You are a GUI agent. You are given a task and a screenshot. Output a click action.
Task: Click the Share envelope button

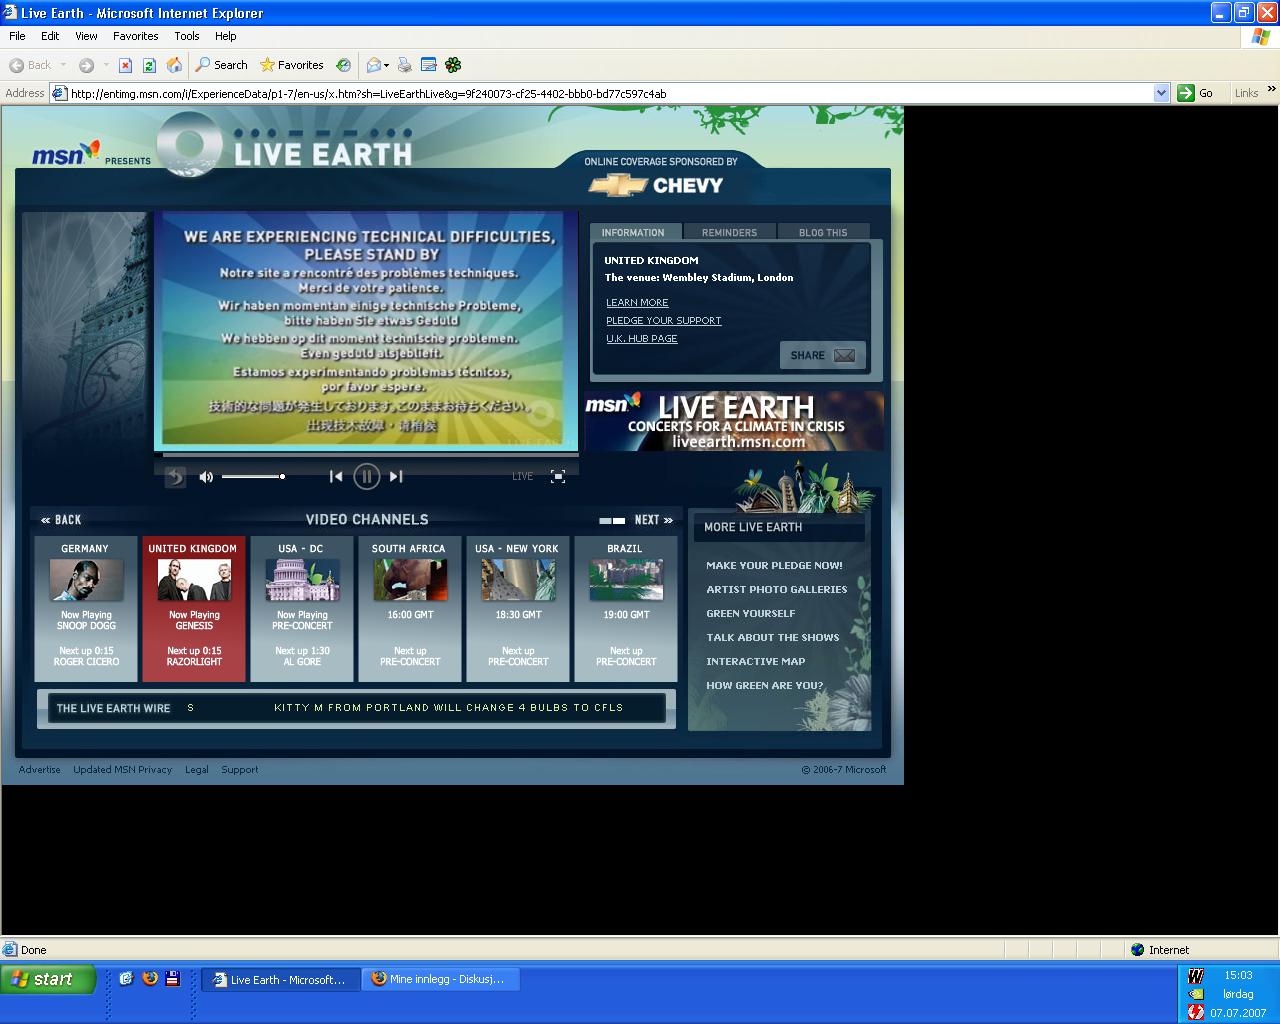pyautogui.click(x=822, y=355)
